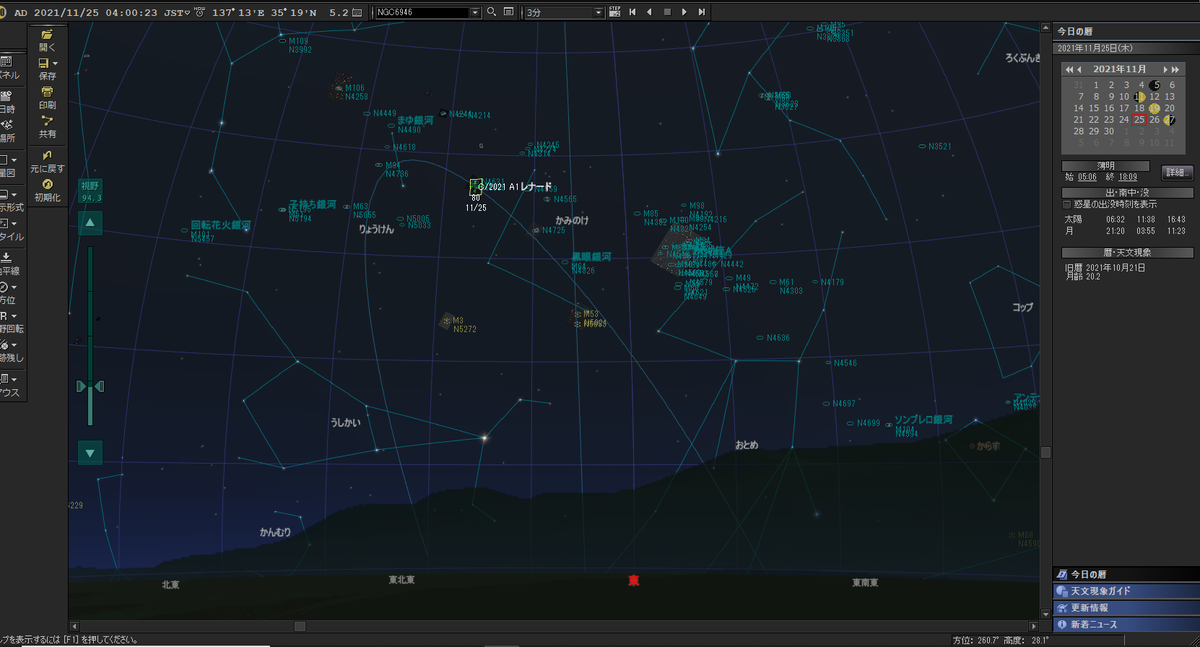Go to previous month in the calendar
The image size is (1200, 647).
[x=1079, y=68]
